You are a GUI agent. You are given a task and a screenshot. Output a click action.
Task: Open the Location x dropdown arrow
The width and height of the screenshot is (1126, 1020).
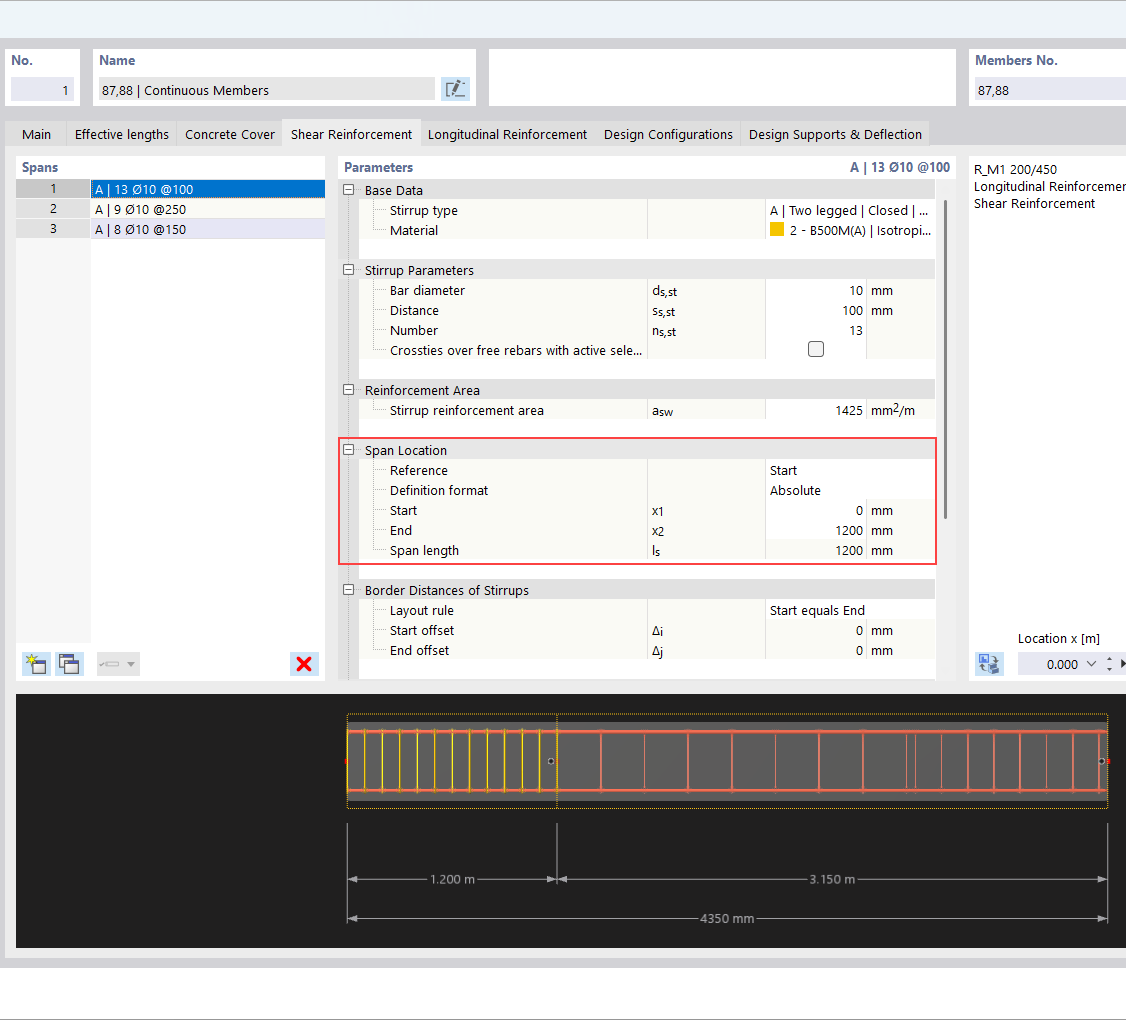[x=1091, y=664]
